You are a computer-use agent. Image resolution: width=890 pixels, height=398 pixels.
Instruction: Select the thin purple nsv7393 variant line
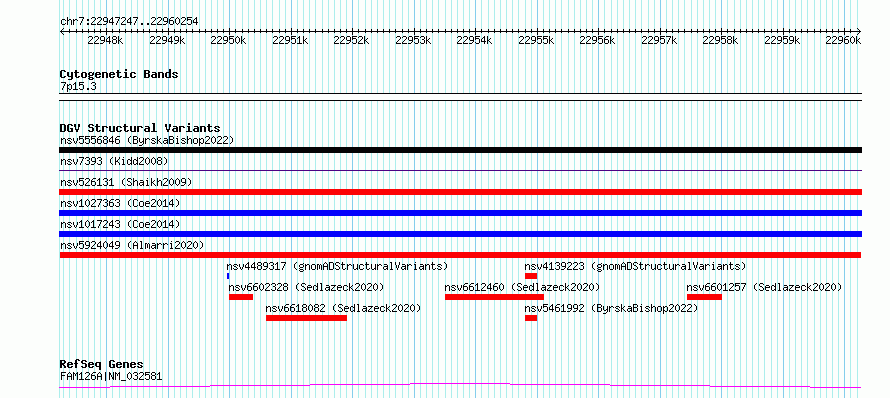pos(460,170)
